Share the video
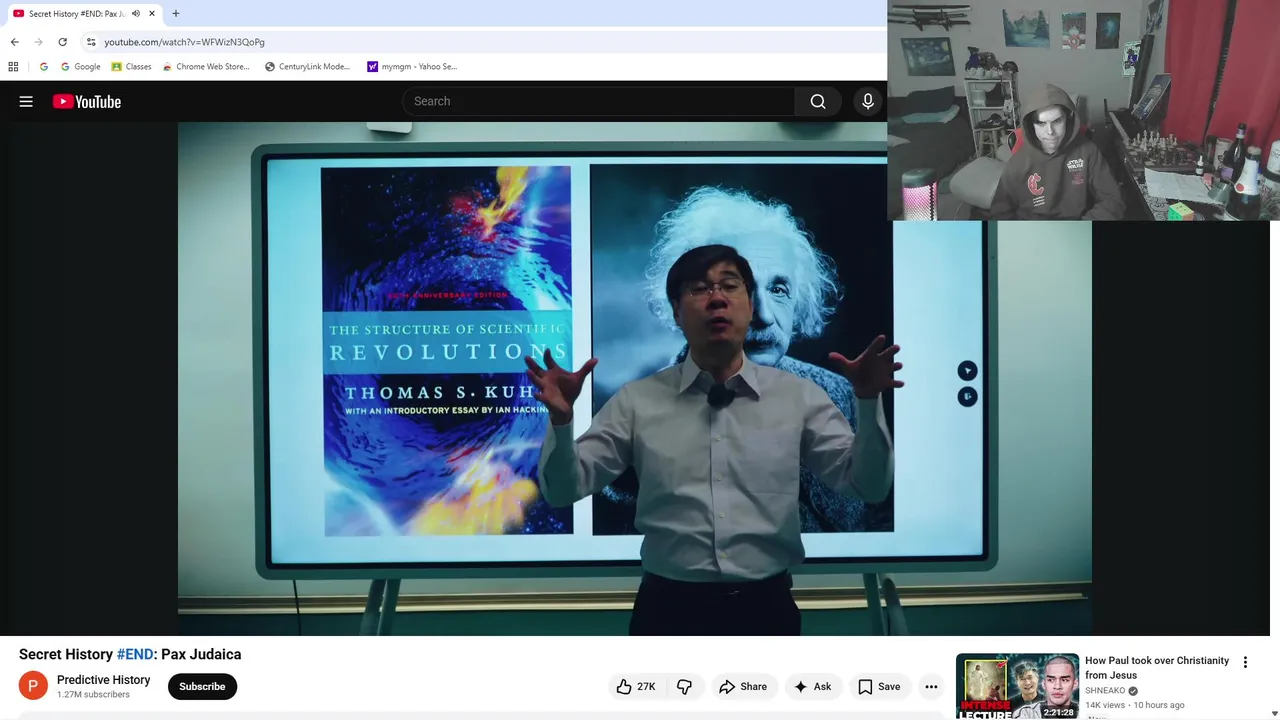Screen dimensions: 1280x720 pyautogui.click(x=743, y=687)
